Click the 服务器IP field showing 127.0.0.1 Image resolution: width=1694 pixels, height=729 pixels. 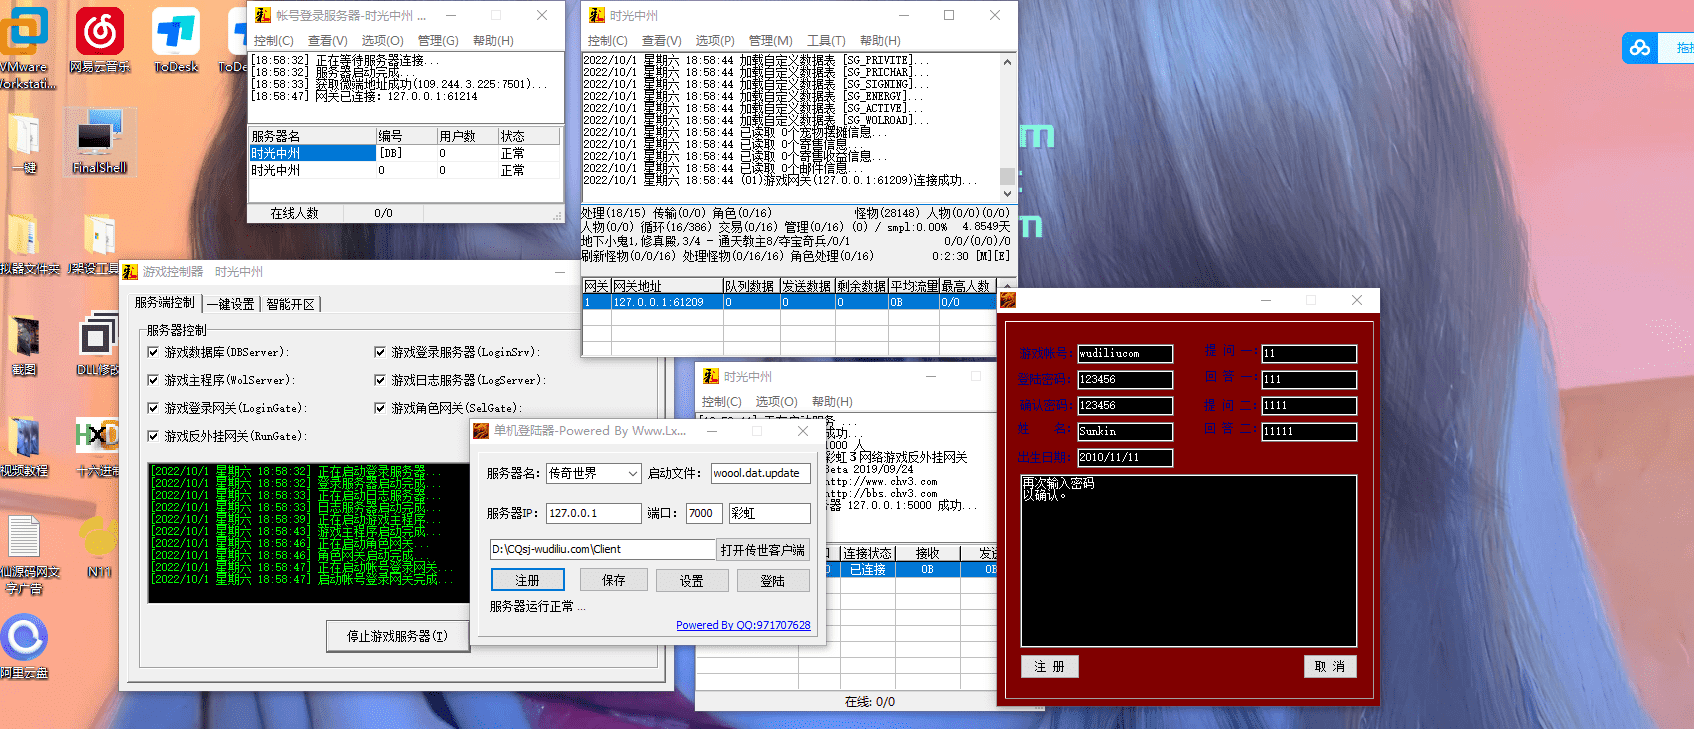(593, 513)
